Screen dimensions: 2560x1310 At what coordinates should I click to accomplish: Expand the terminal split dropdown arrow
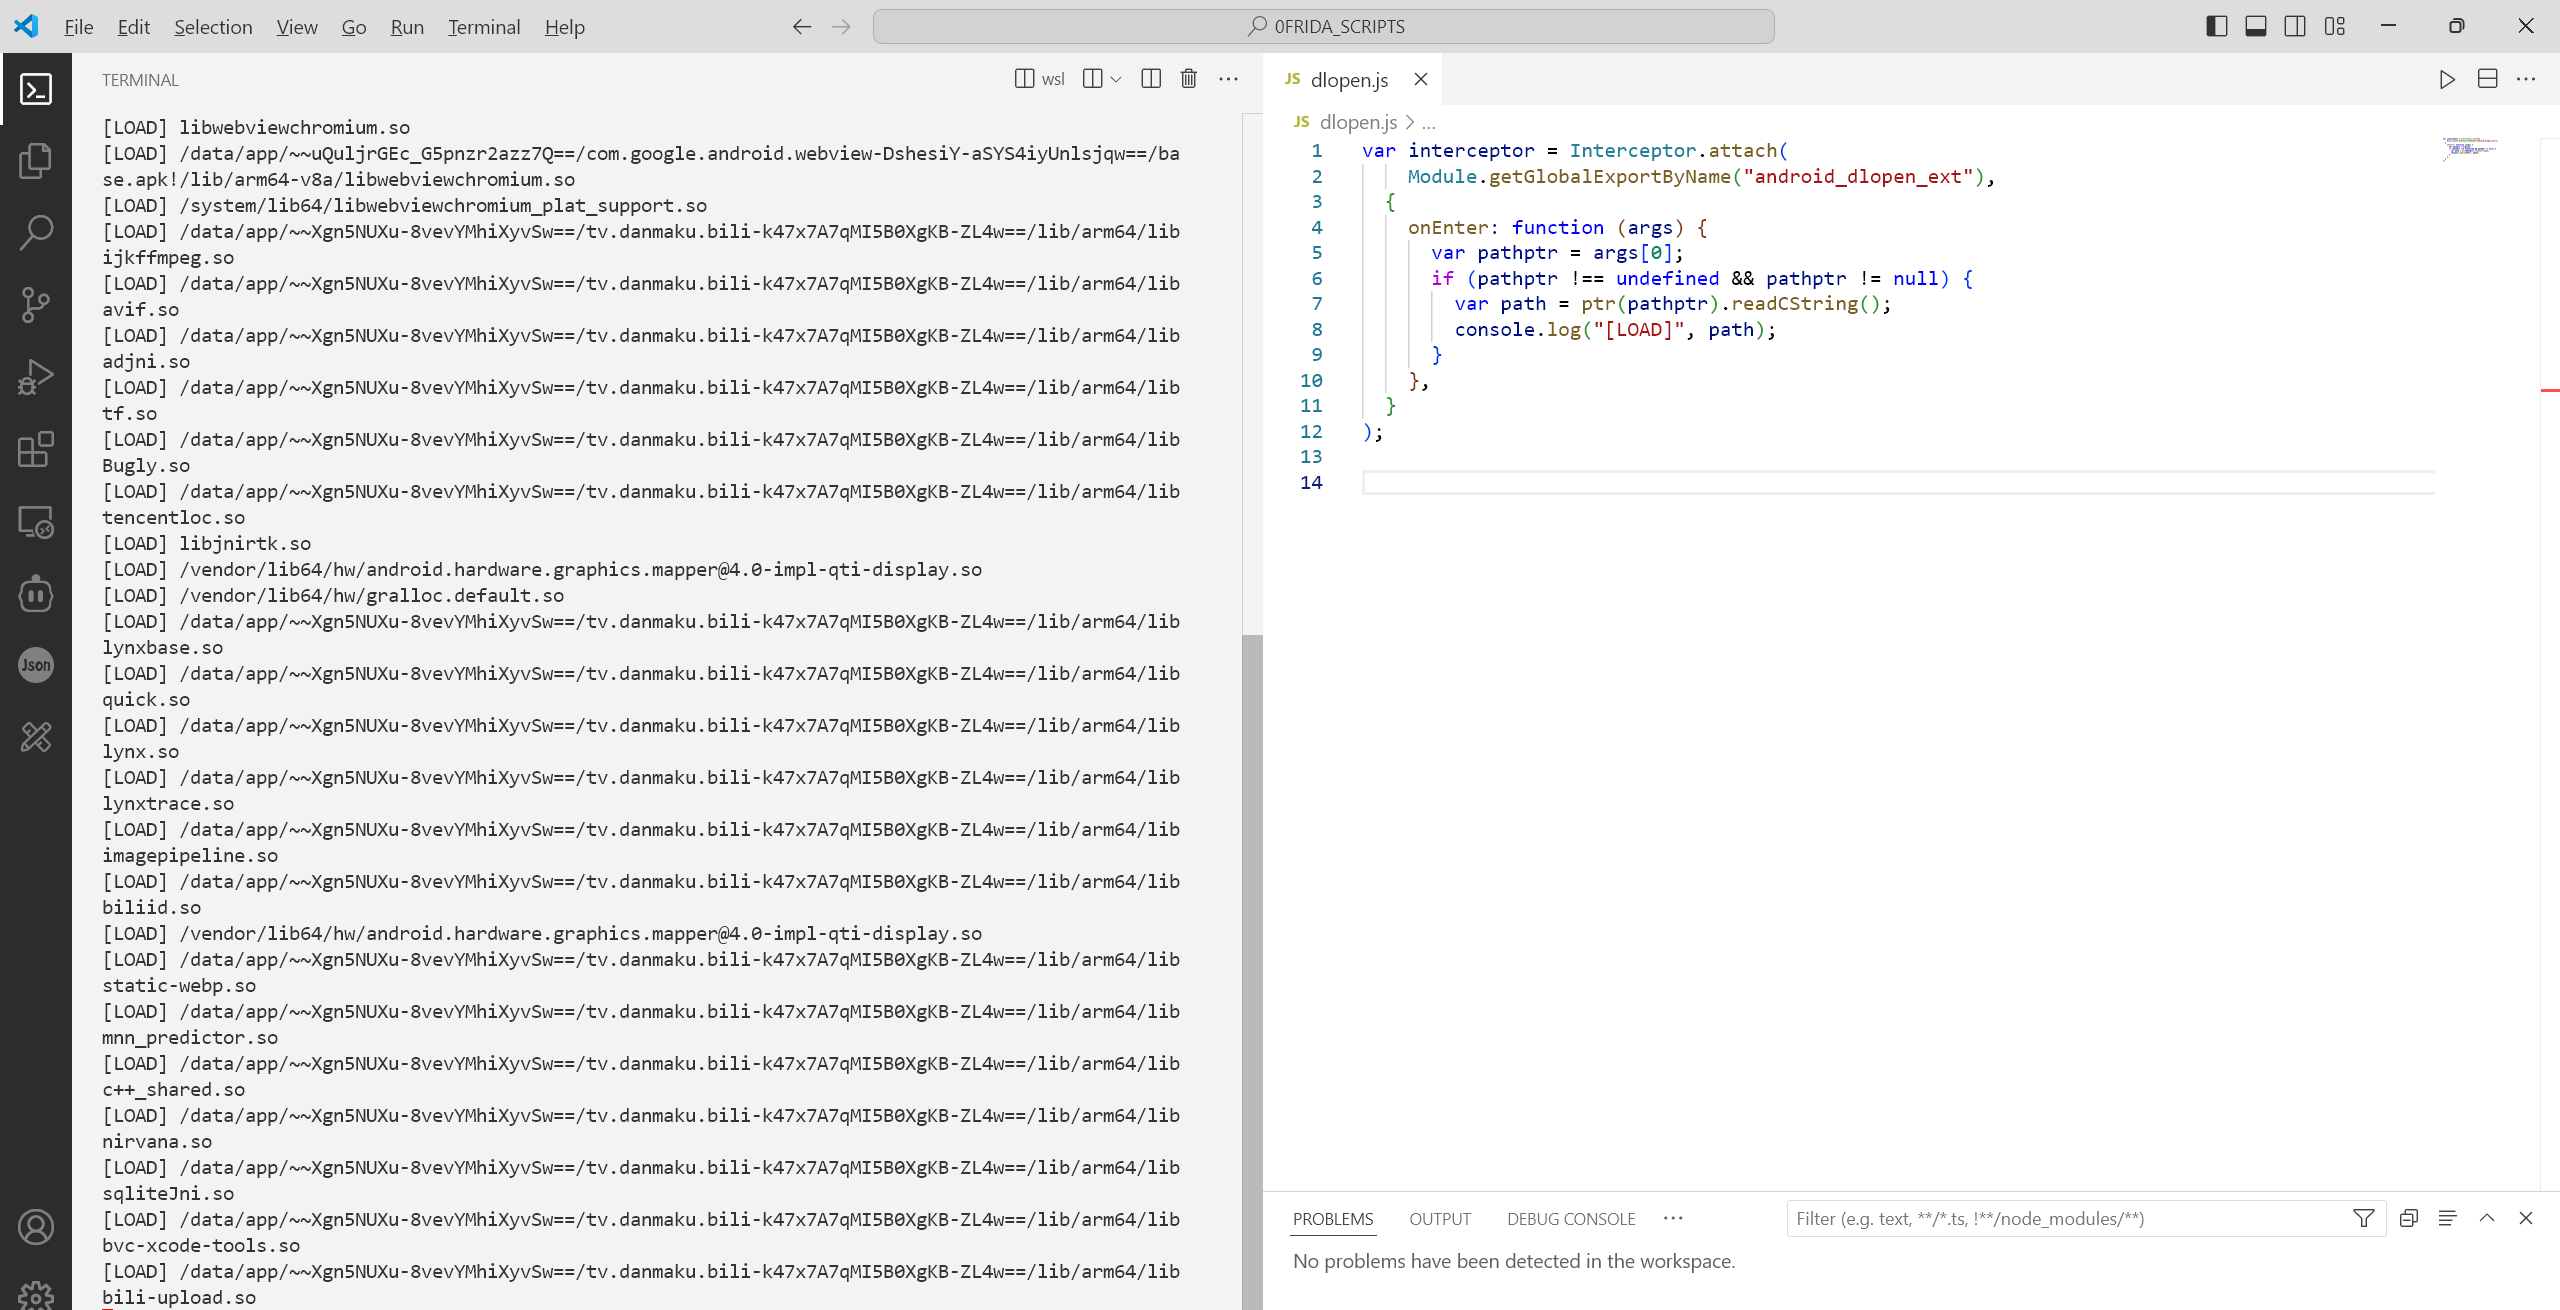click(x=1116, y=79)
